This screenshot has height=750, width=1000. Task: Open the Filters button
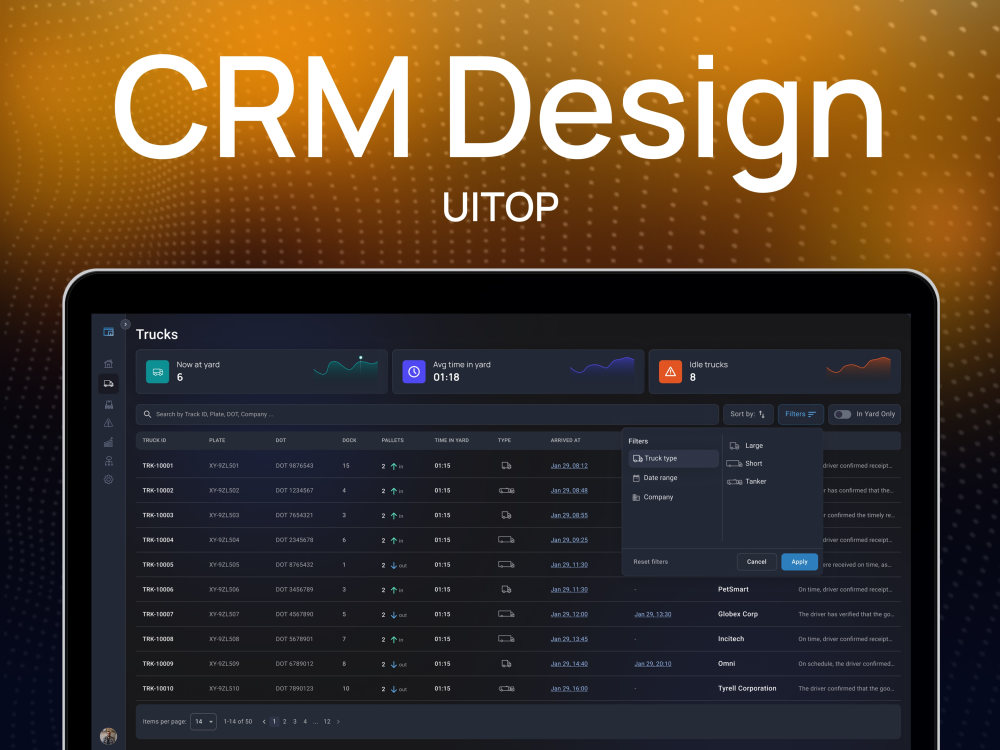[800, 414]
